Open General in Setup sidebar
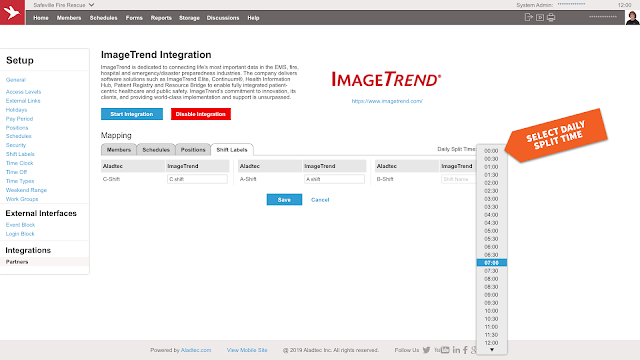 tap(16, 80)
